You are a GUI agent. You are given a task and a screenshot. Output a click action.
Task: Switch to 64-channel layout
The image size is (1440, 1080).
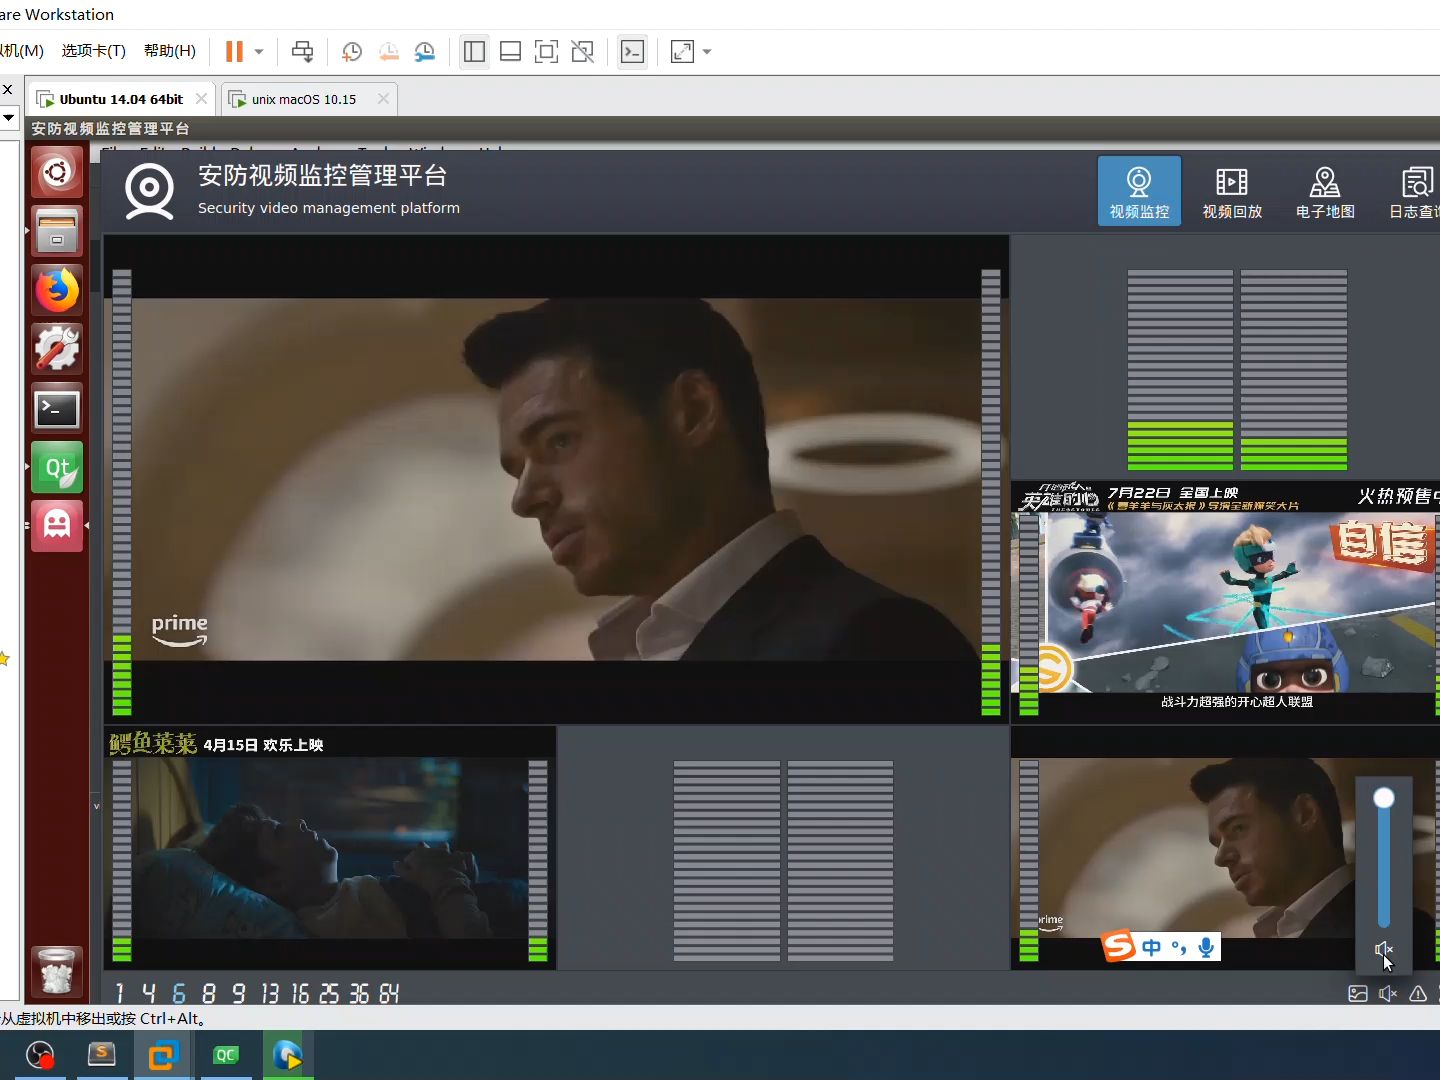389,993
